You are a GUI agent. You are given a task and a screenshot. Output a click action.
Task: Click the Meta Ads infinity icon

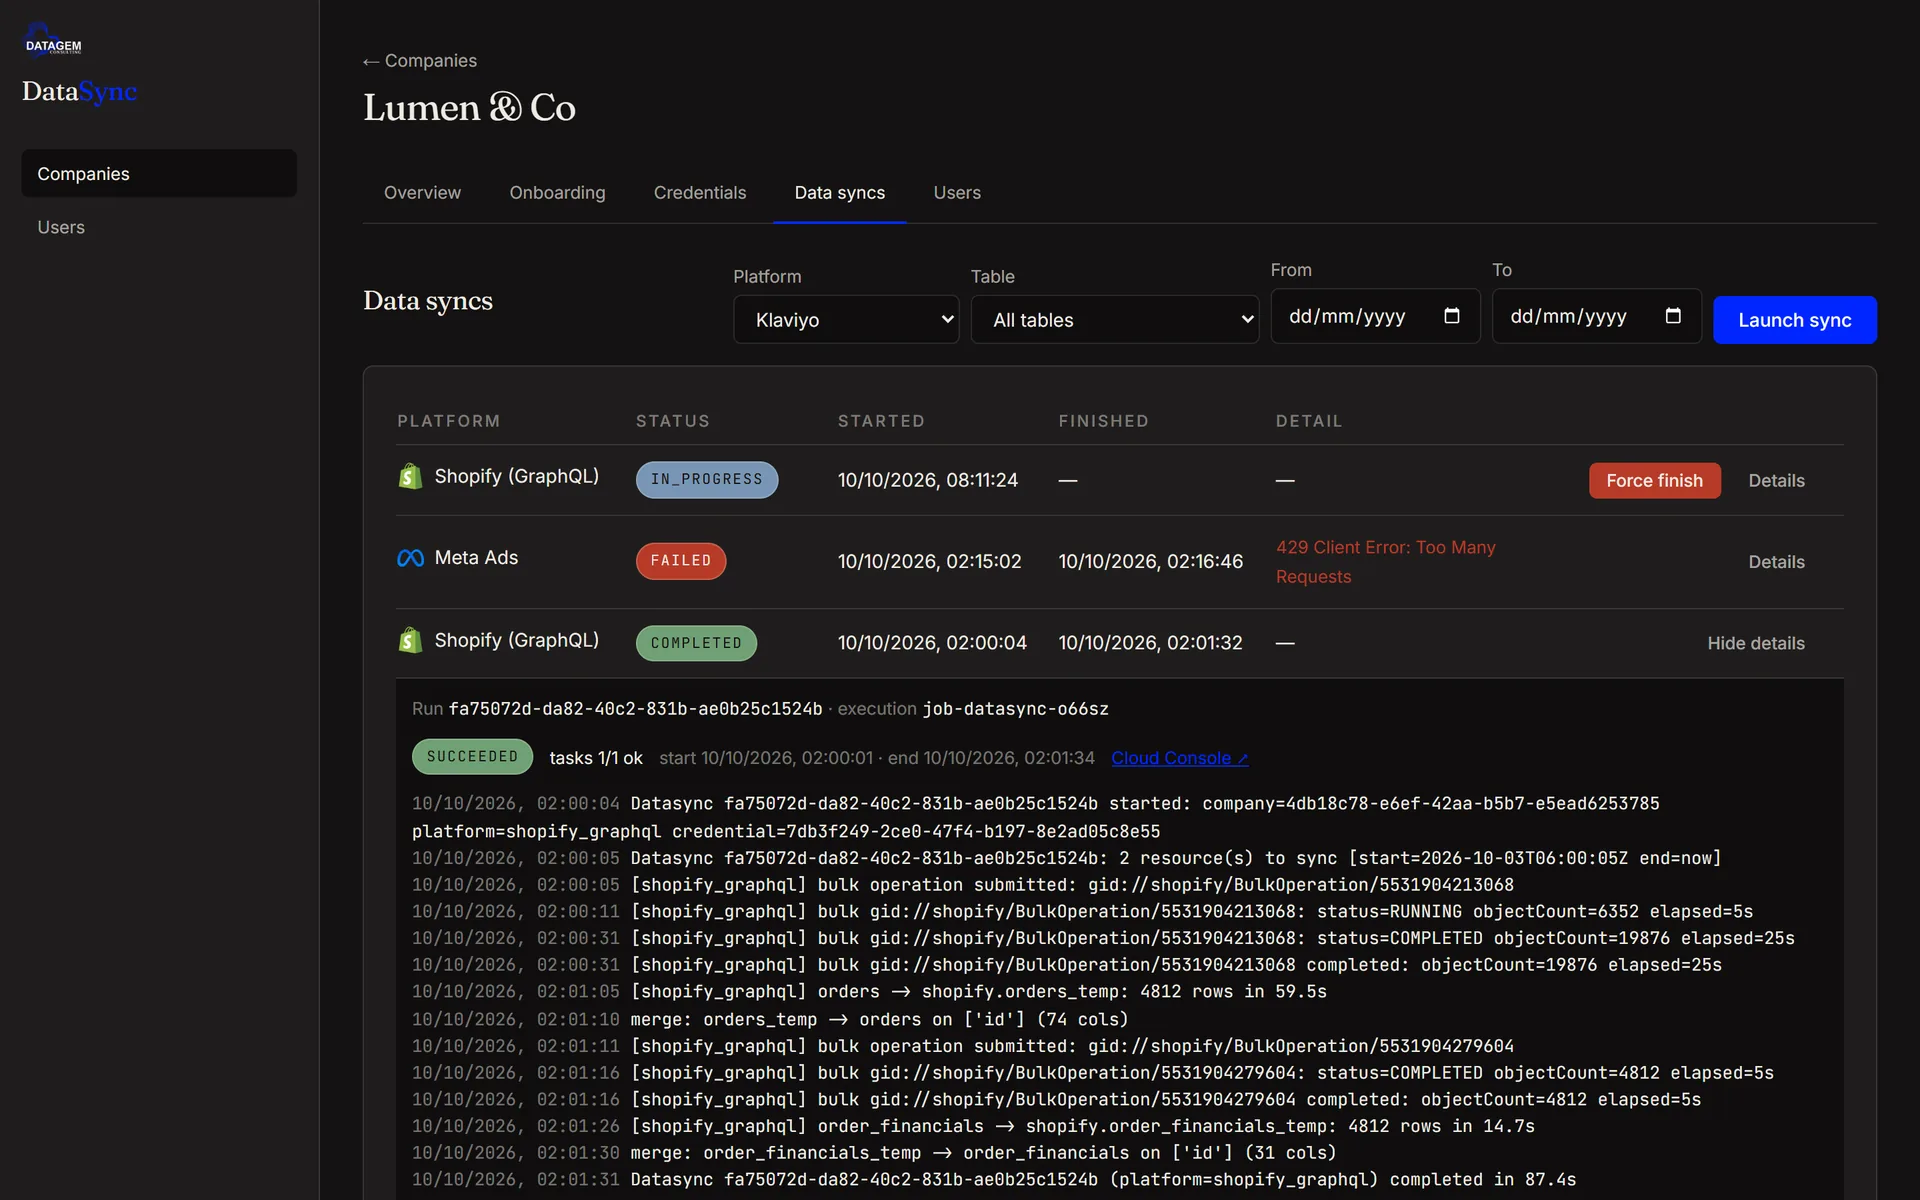(x=410, y=558)
